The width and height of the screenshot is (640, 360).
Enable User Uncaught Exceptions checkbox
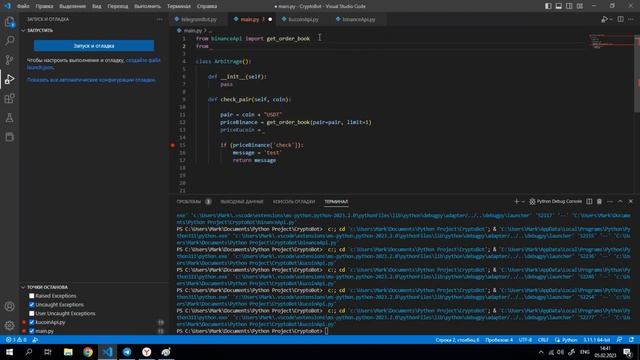32,313
